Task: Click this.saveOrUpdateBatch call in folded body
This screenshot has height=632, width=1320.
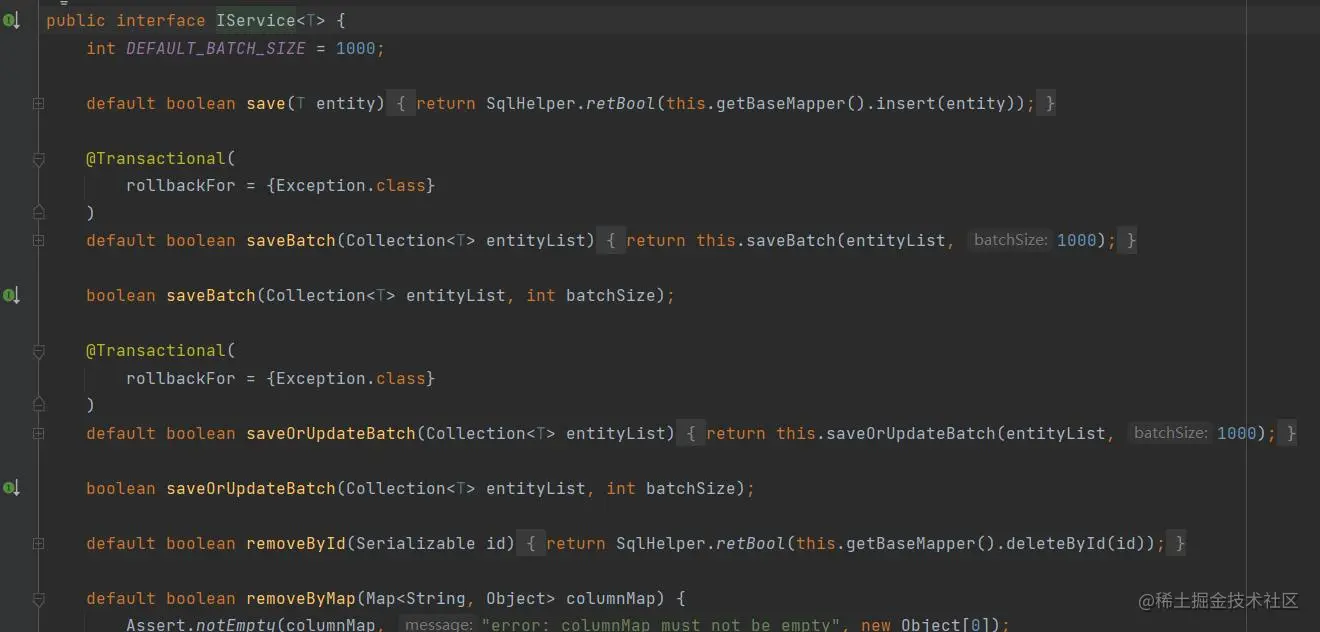Action: point(886,433)
